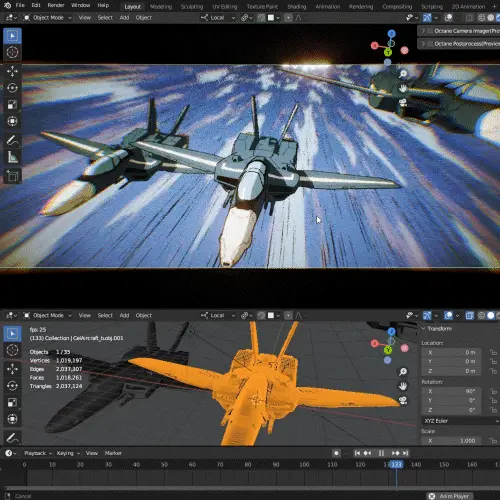Open the XYZ Euler rotation mode dropdown

click(x=460, y=421)
